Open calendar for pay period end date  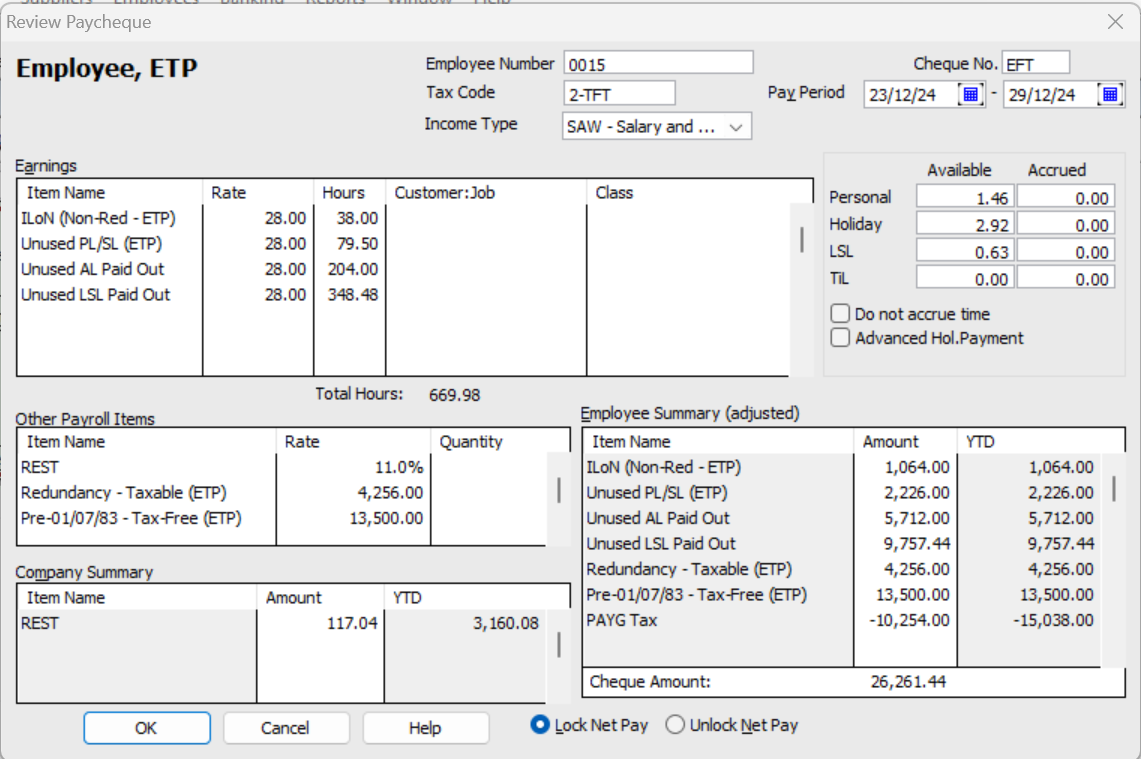click(1110, 95)
